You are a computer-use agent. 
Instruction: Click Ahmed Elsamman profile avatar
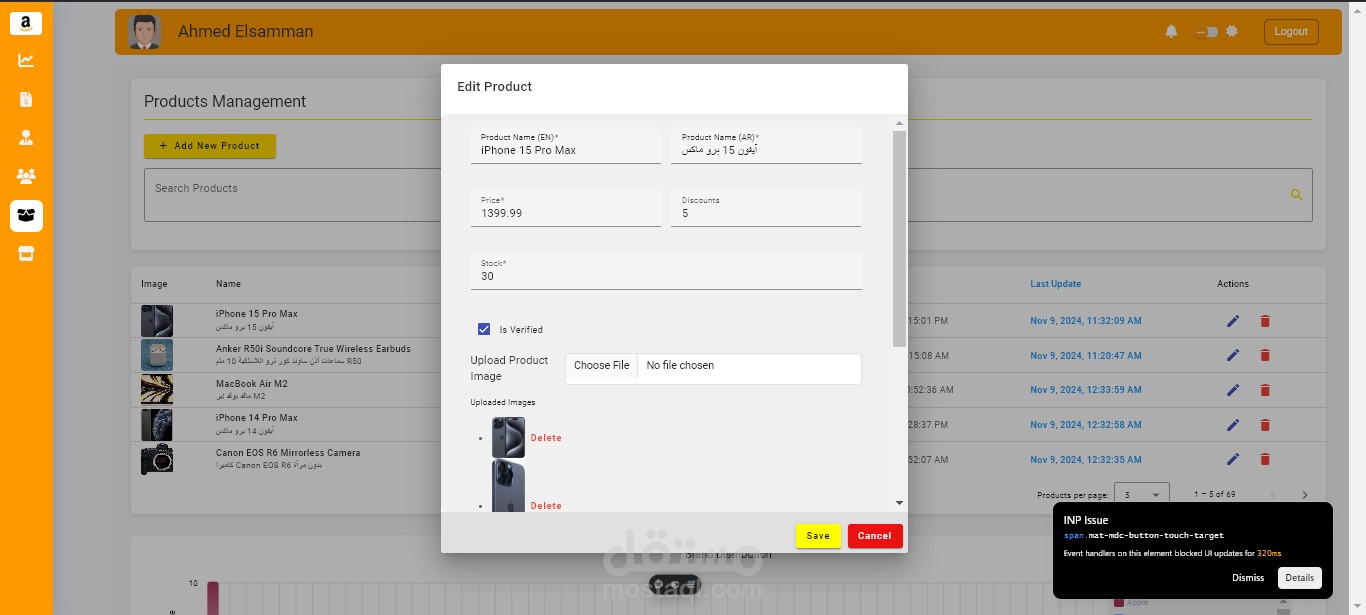point(145,32)
